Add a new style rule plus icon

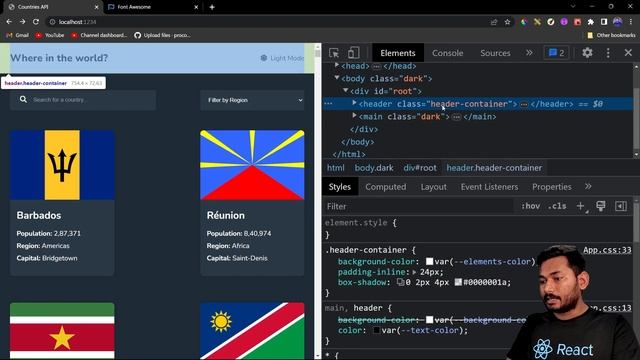pos(580,207)
